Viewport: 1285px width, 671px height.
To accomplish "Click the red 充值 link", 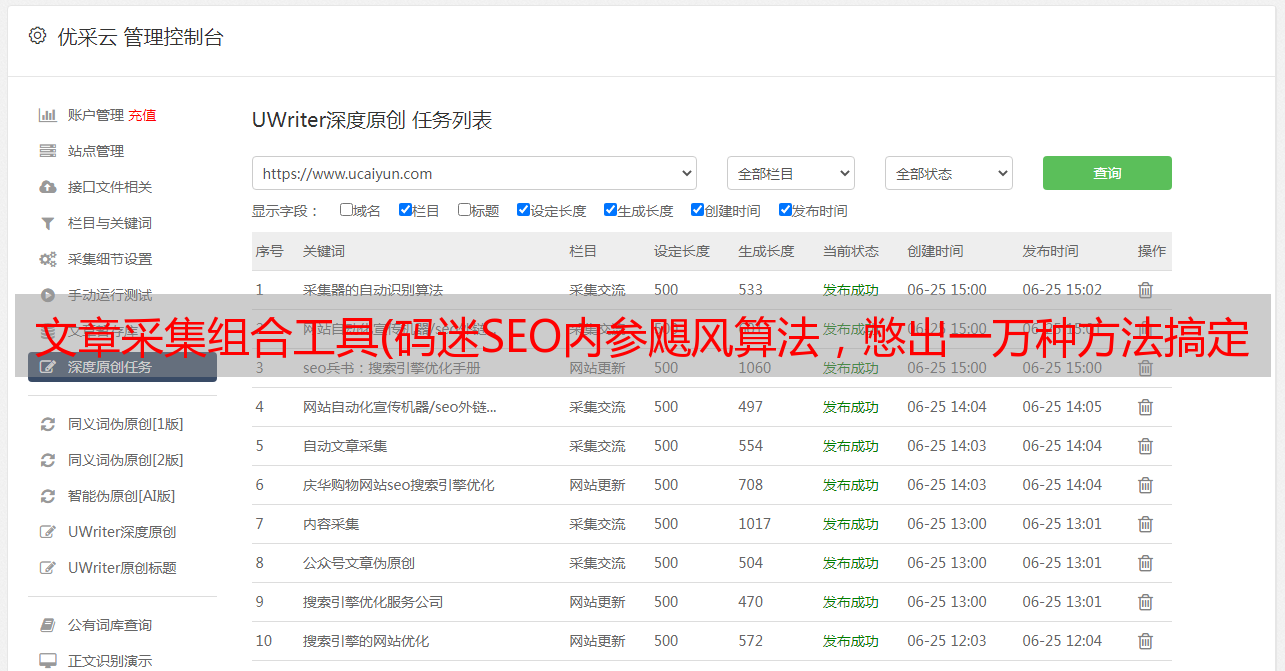I will click(142, 115).
